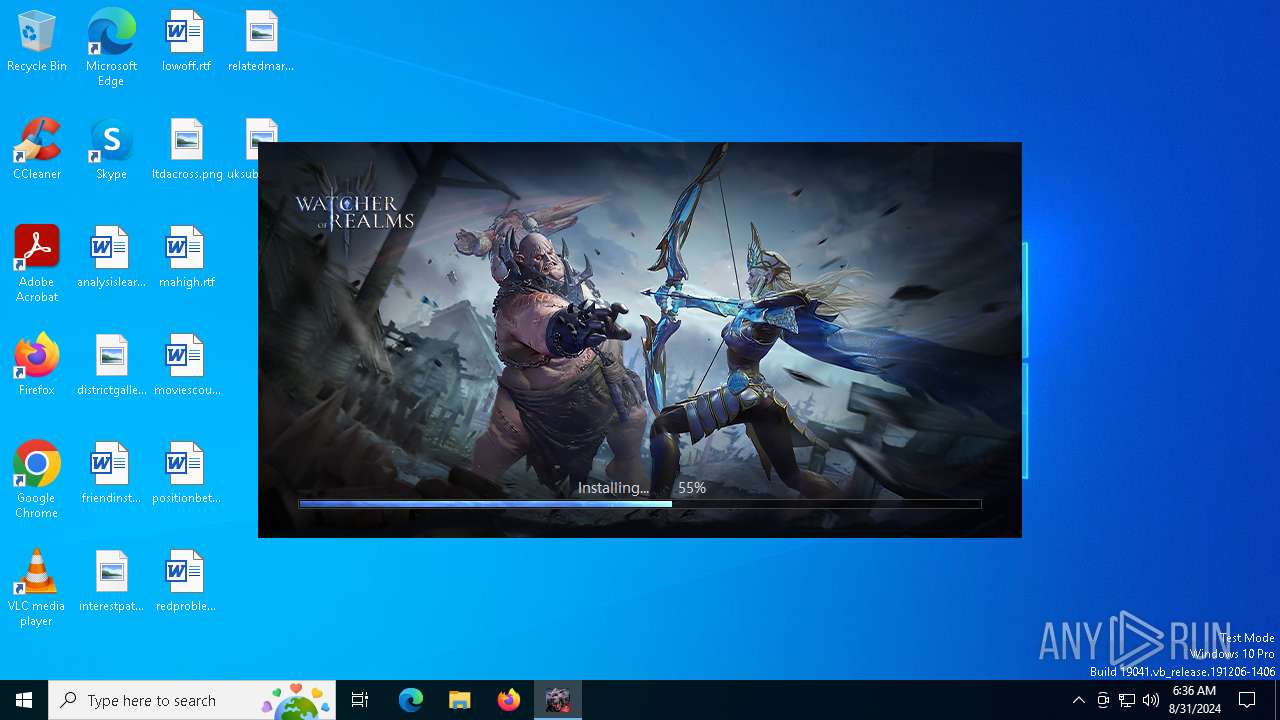Select the mahigh.rtf document icon
Image resolution: width=1280 pixels, height=720 pixels.
(186, 258)
